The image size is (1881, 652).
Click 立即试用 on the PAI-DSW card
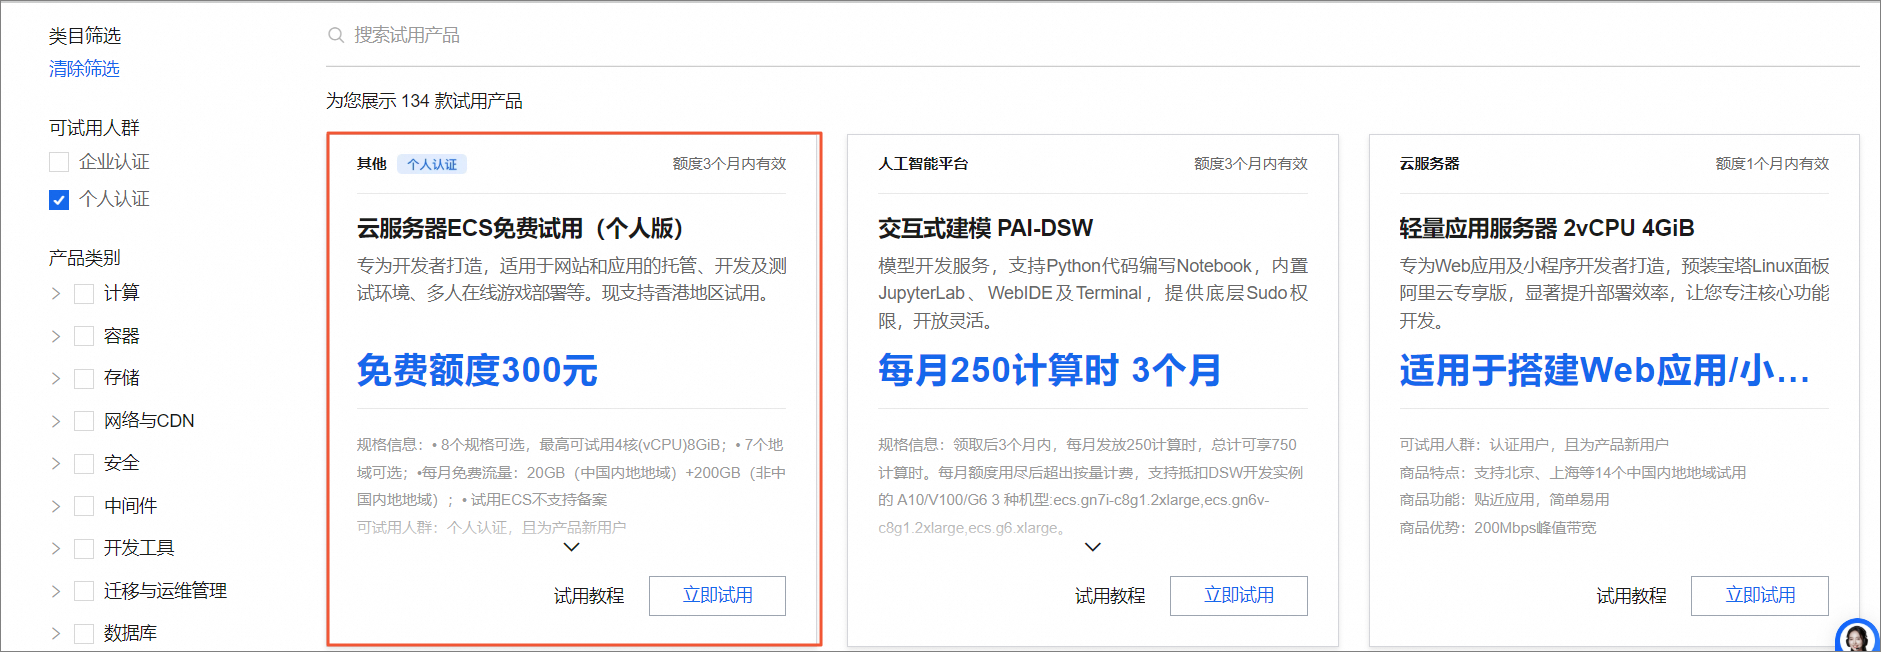tap(1238, 596)
